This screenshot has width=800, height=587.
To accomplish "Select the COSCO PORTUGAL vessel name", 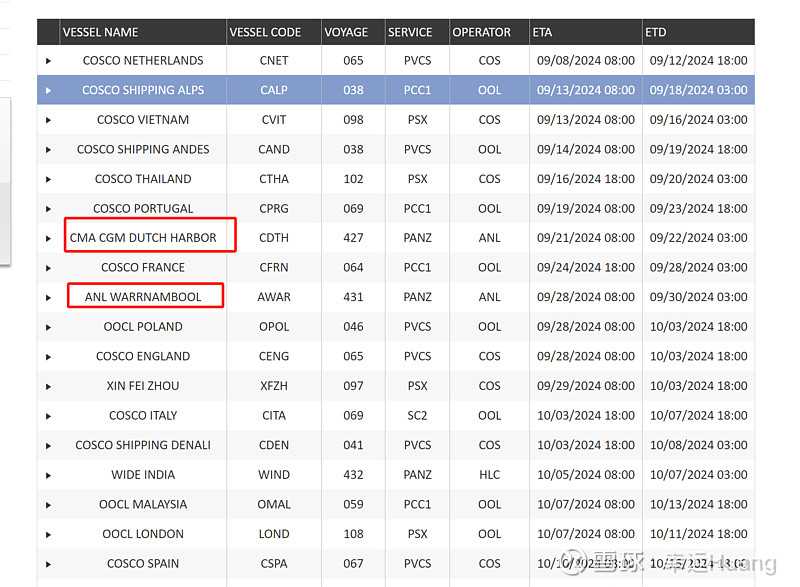I will click(x=143, y=209).
